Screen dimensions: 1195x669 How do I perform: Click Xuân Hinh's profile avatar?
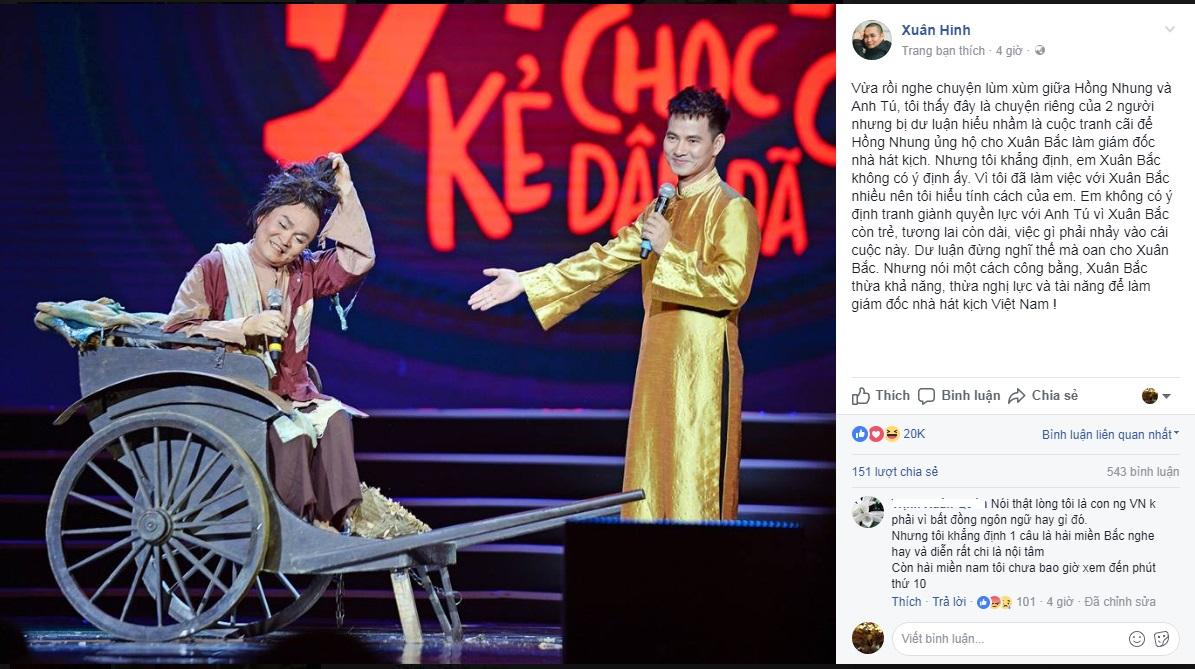click(x=871, y=40)
